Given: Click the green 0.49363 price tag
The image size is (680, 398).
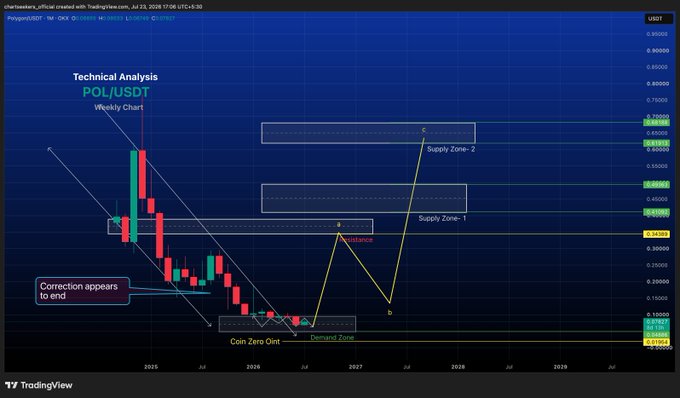Looking at the screenshot, I should [657, 185].
